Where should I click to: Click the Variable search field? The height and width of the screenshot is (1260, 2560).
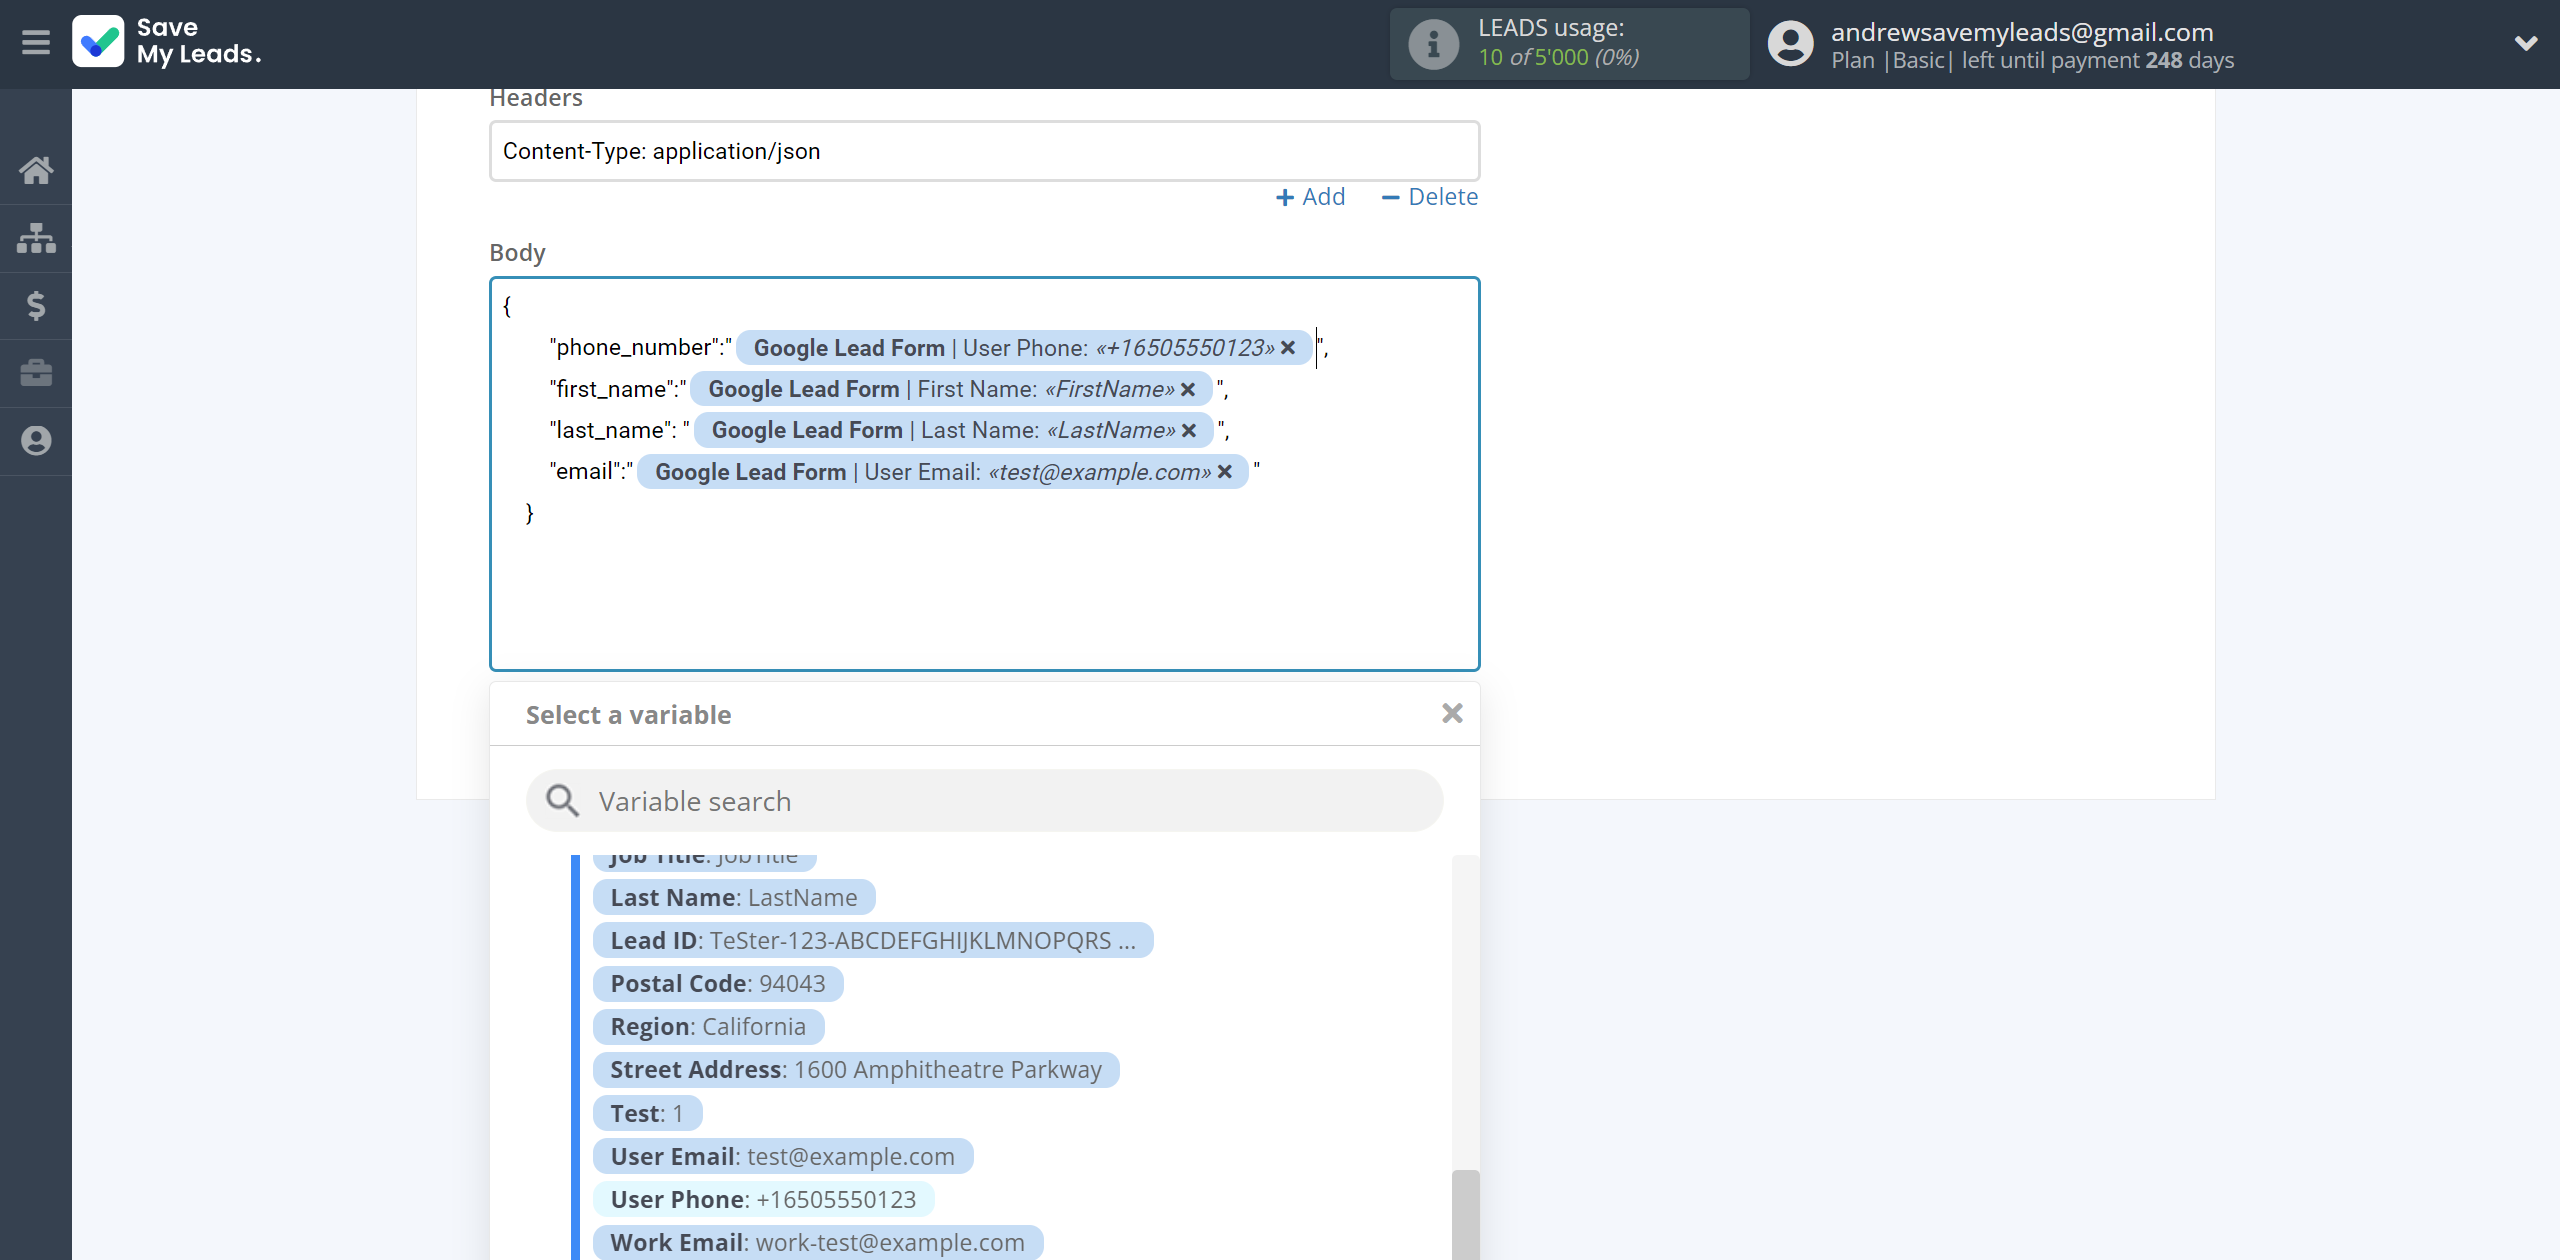(985, 801)
